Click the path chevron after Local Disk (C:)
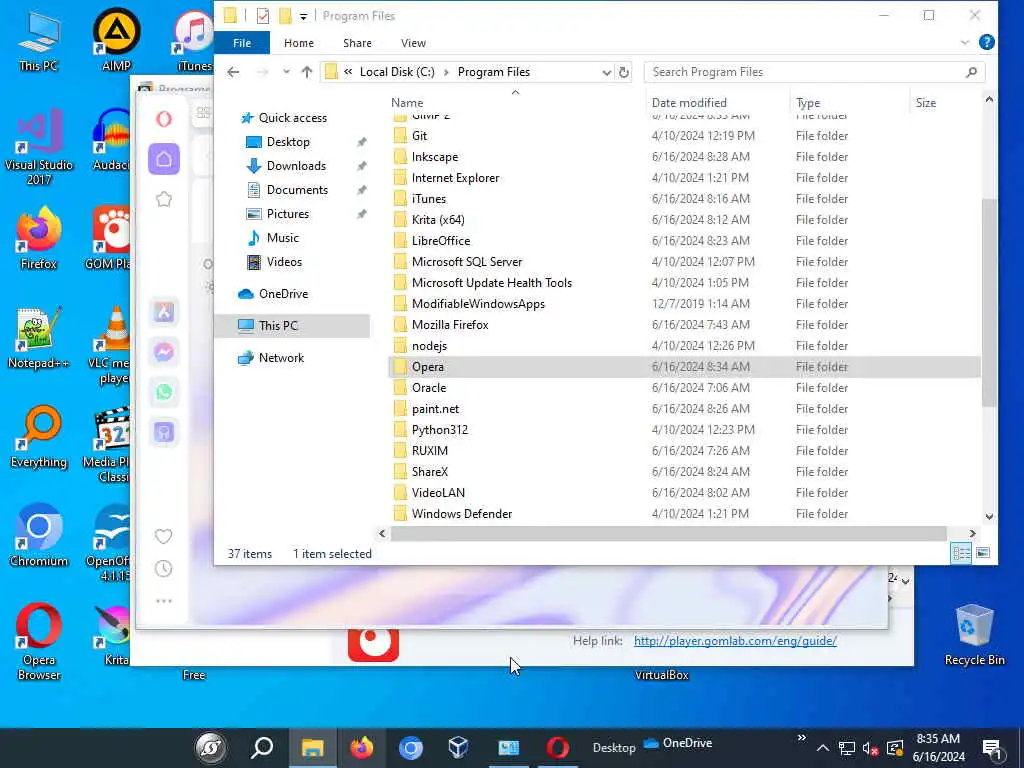Screen dimensions: 1024x768 pyautogui.click(x=446, y=72)
